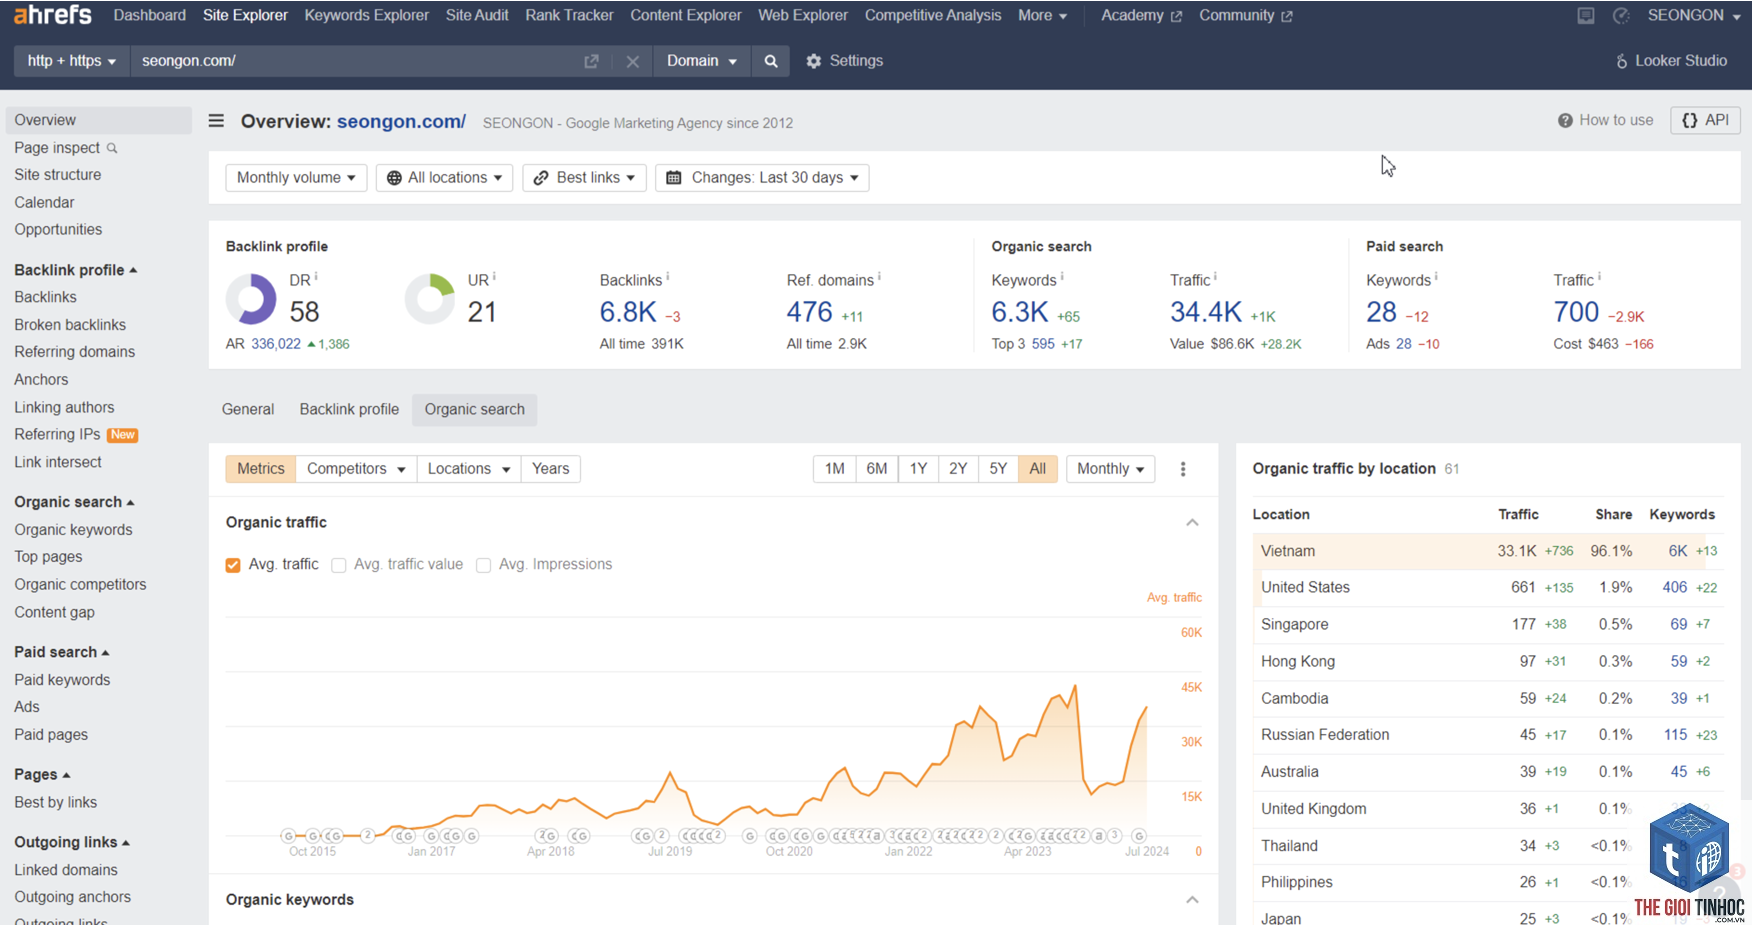Open three-dot chart options menu
The width and height of the screenshot is (1752, 925).
pyautogui.click(x=1183, y=469)
